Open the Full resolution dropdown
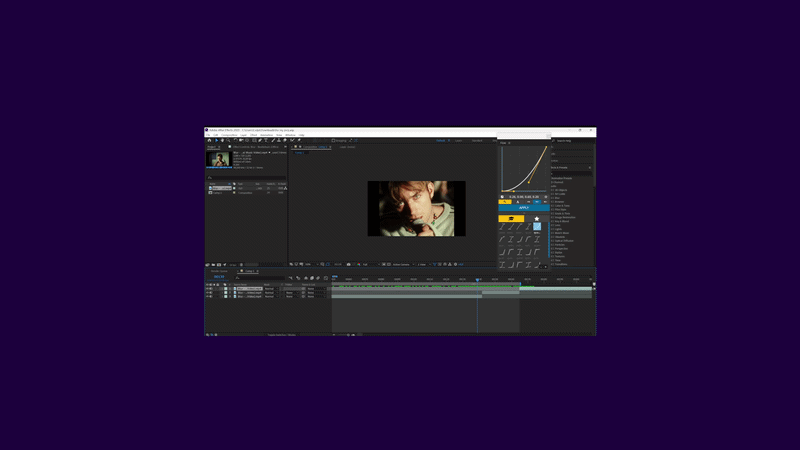The image size is (800, 450). pyautogui.click(x=371, y=264)
